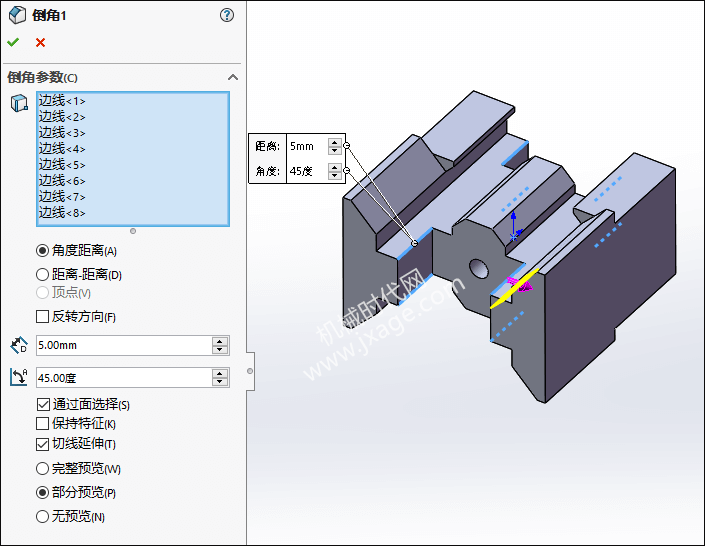The height and width of the screenshot is (546, 705).
Task: Uncheck the 通过面选择 checkbox
Action: coord(43,404)
